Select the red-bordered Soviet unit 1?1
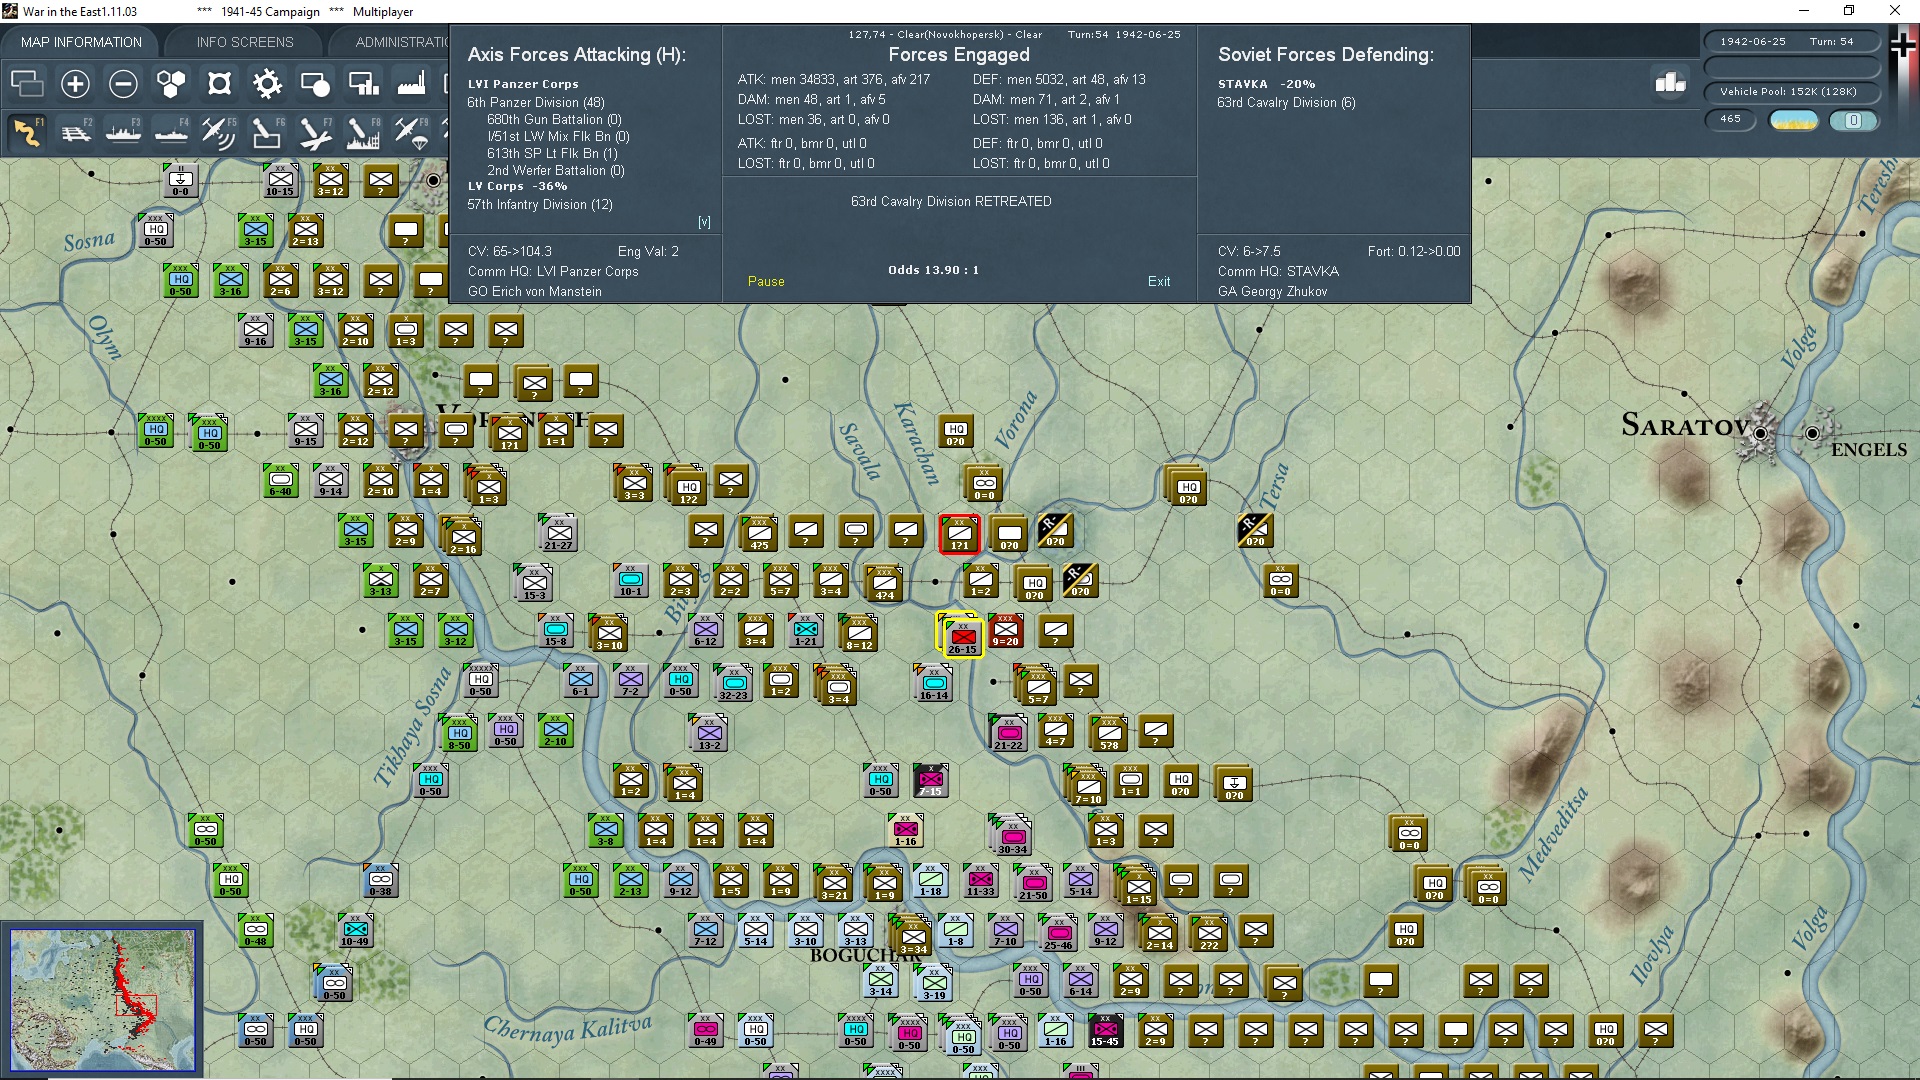Screen dimensions: 1920x1080 960,535
